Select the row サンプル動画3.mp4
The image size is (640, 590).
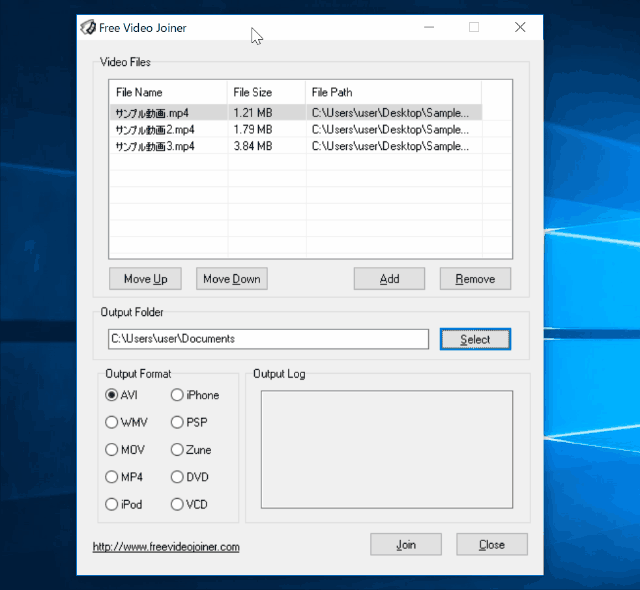(x=296, y=146)
